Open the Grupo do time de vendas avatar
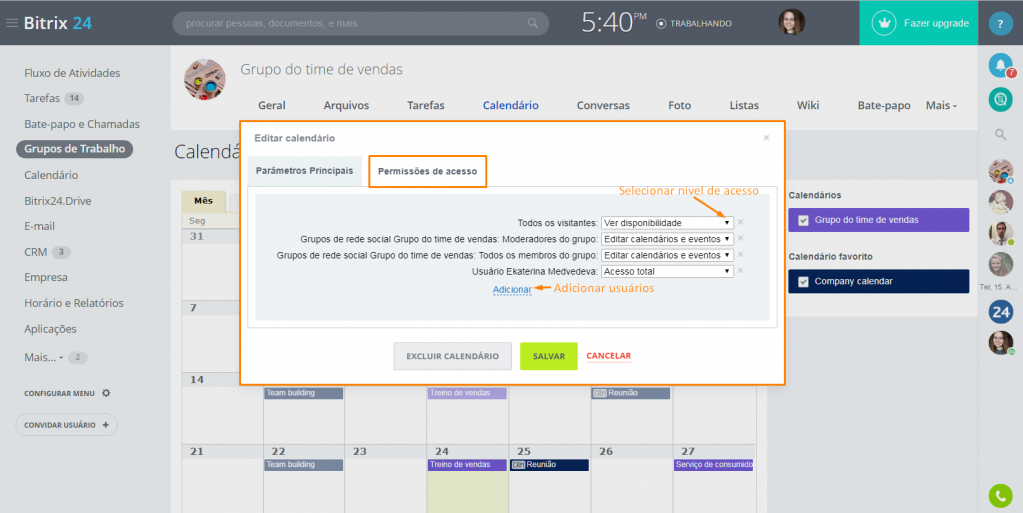This screenshot has width=1023, height=513. pyautogui.click(x=205, y=80)
